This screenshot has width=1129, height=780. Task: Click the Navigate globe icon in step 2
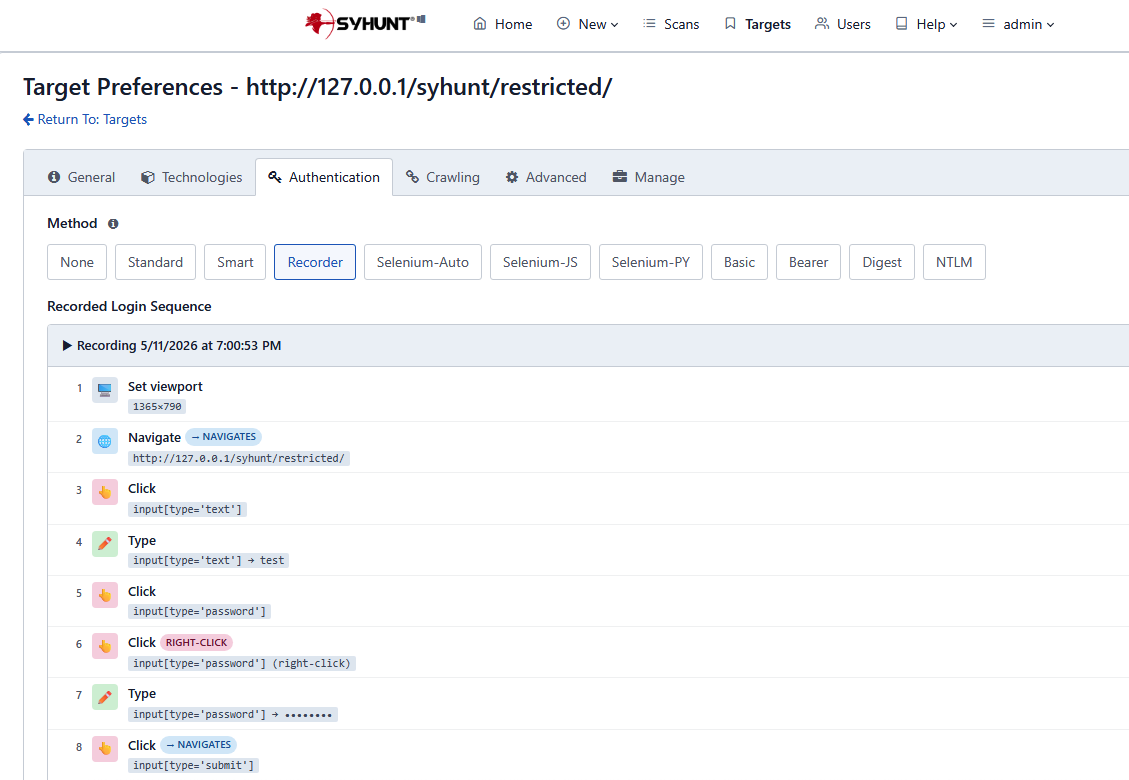point(105,441)
